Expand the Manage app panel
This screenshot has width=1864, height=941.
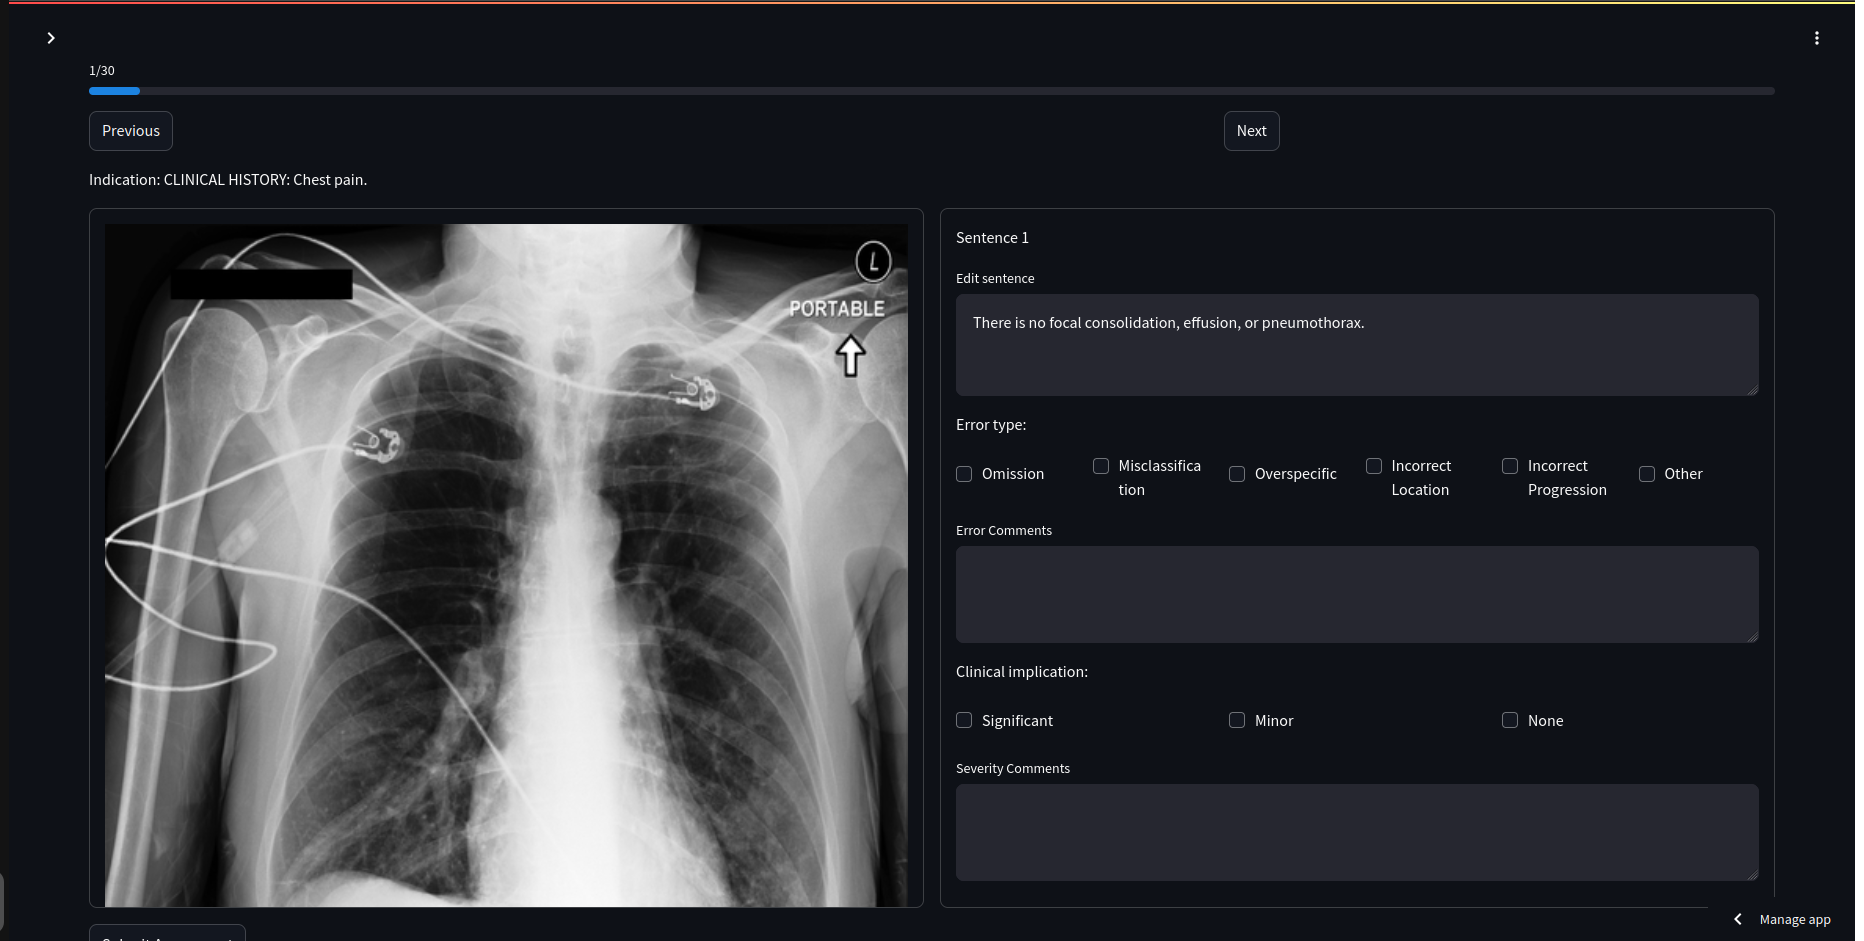(1795, 920)
